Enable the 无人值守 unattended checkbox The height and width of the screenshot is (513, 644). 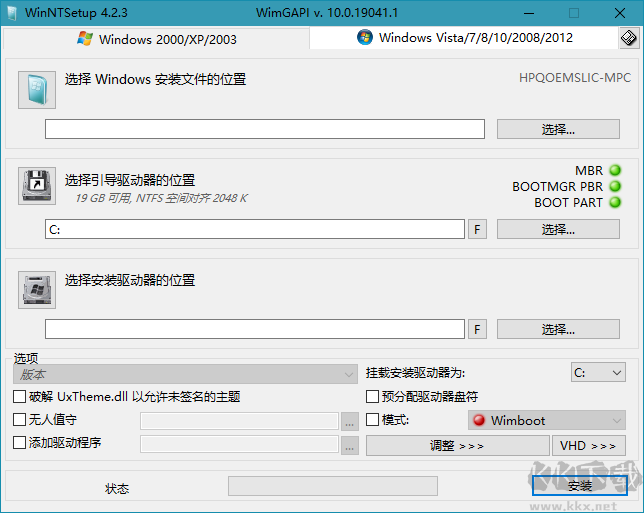(19, 420)
